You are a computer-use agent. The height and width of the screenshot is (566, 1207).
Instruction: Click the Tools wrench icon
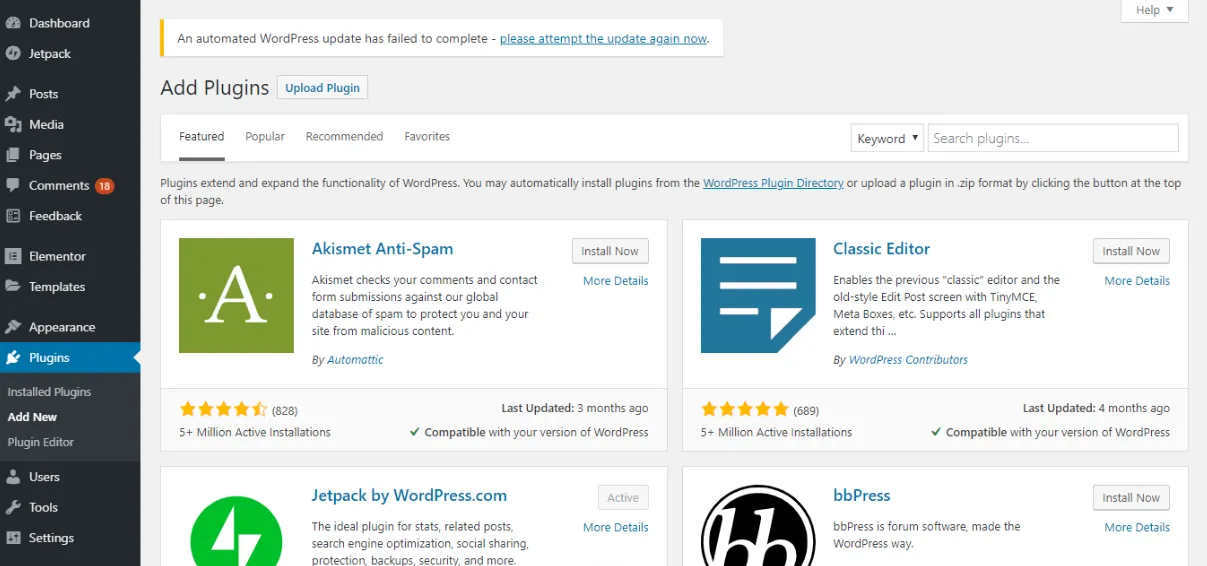[x=13, y=508]
